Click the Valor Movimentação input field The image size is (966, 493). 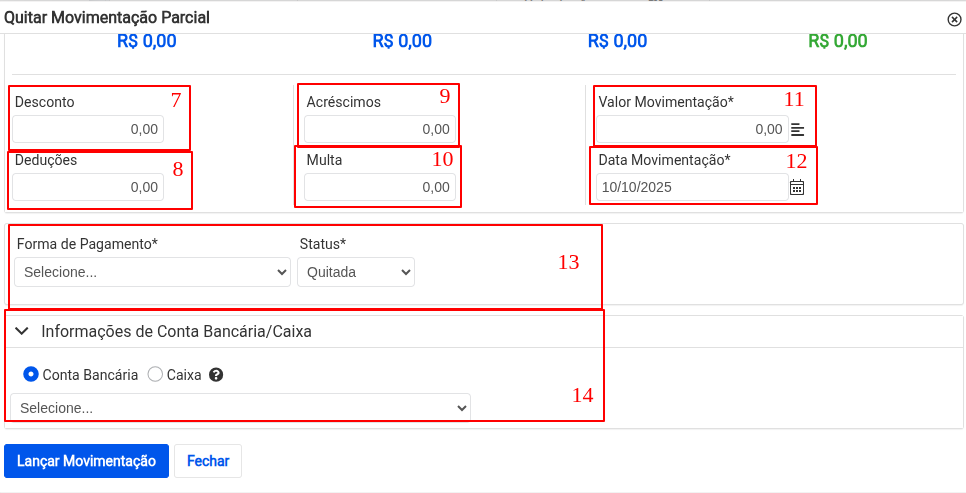point(691,129)
